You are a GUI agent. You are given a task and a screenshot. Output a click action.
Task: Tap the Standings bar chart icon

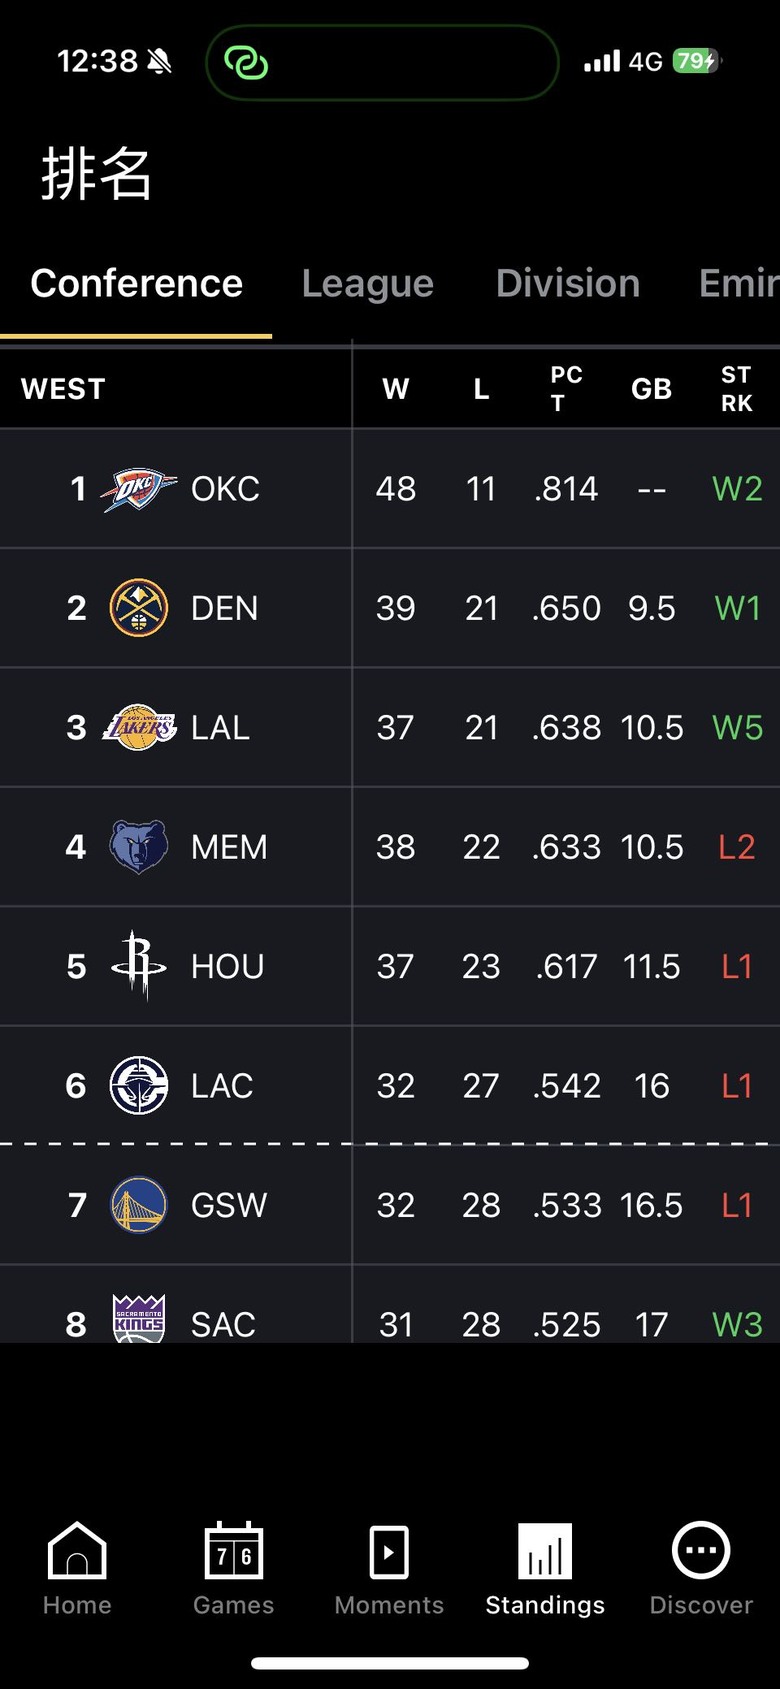545,1550
